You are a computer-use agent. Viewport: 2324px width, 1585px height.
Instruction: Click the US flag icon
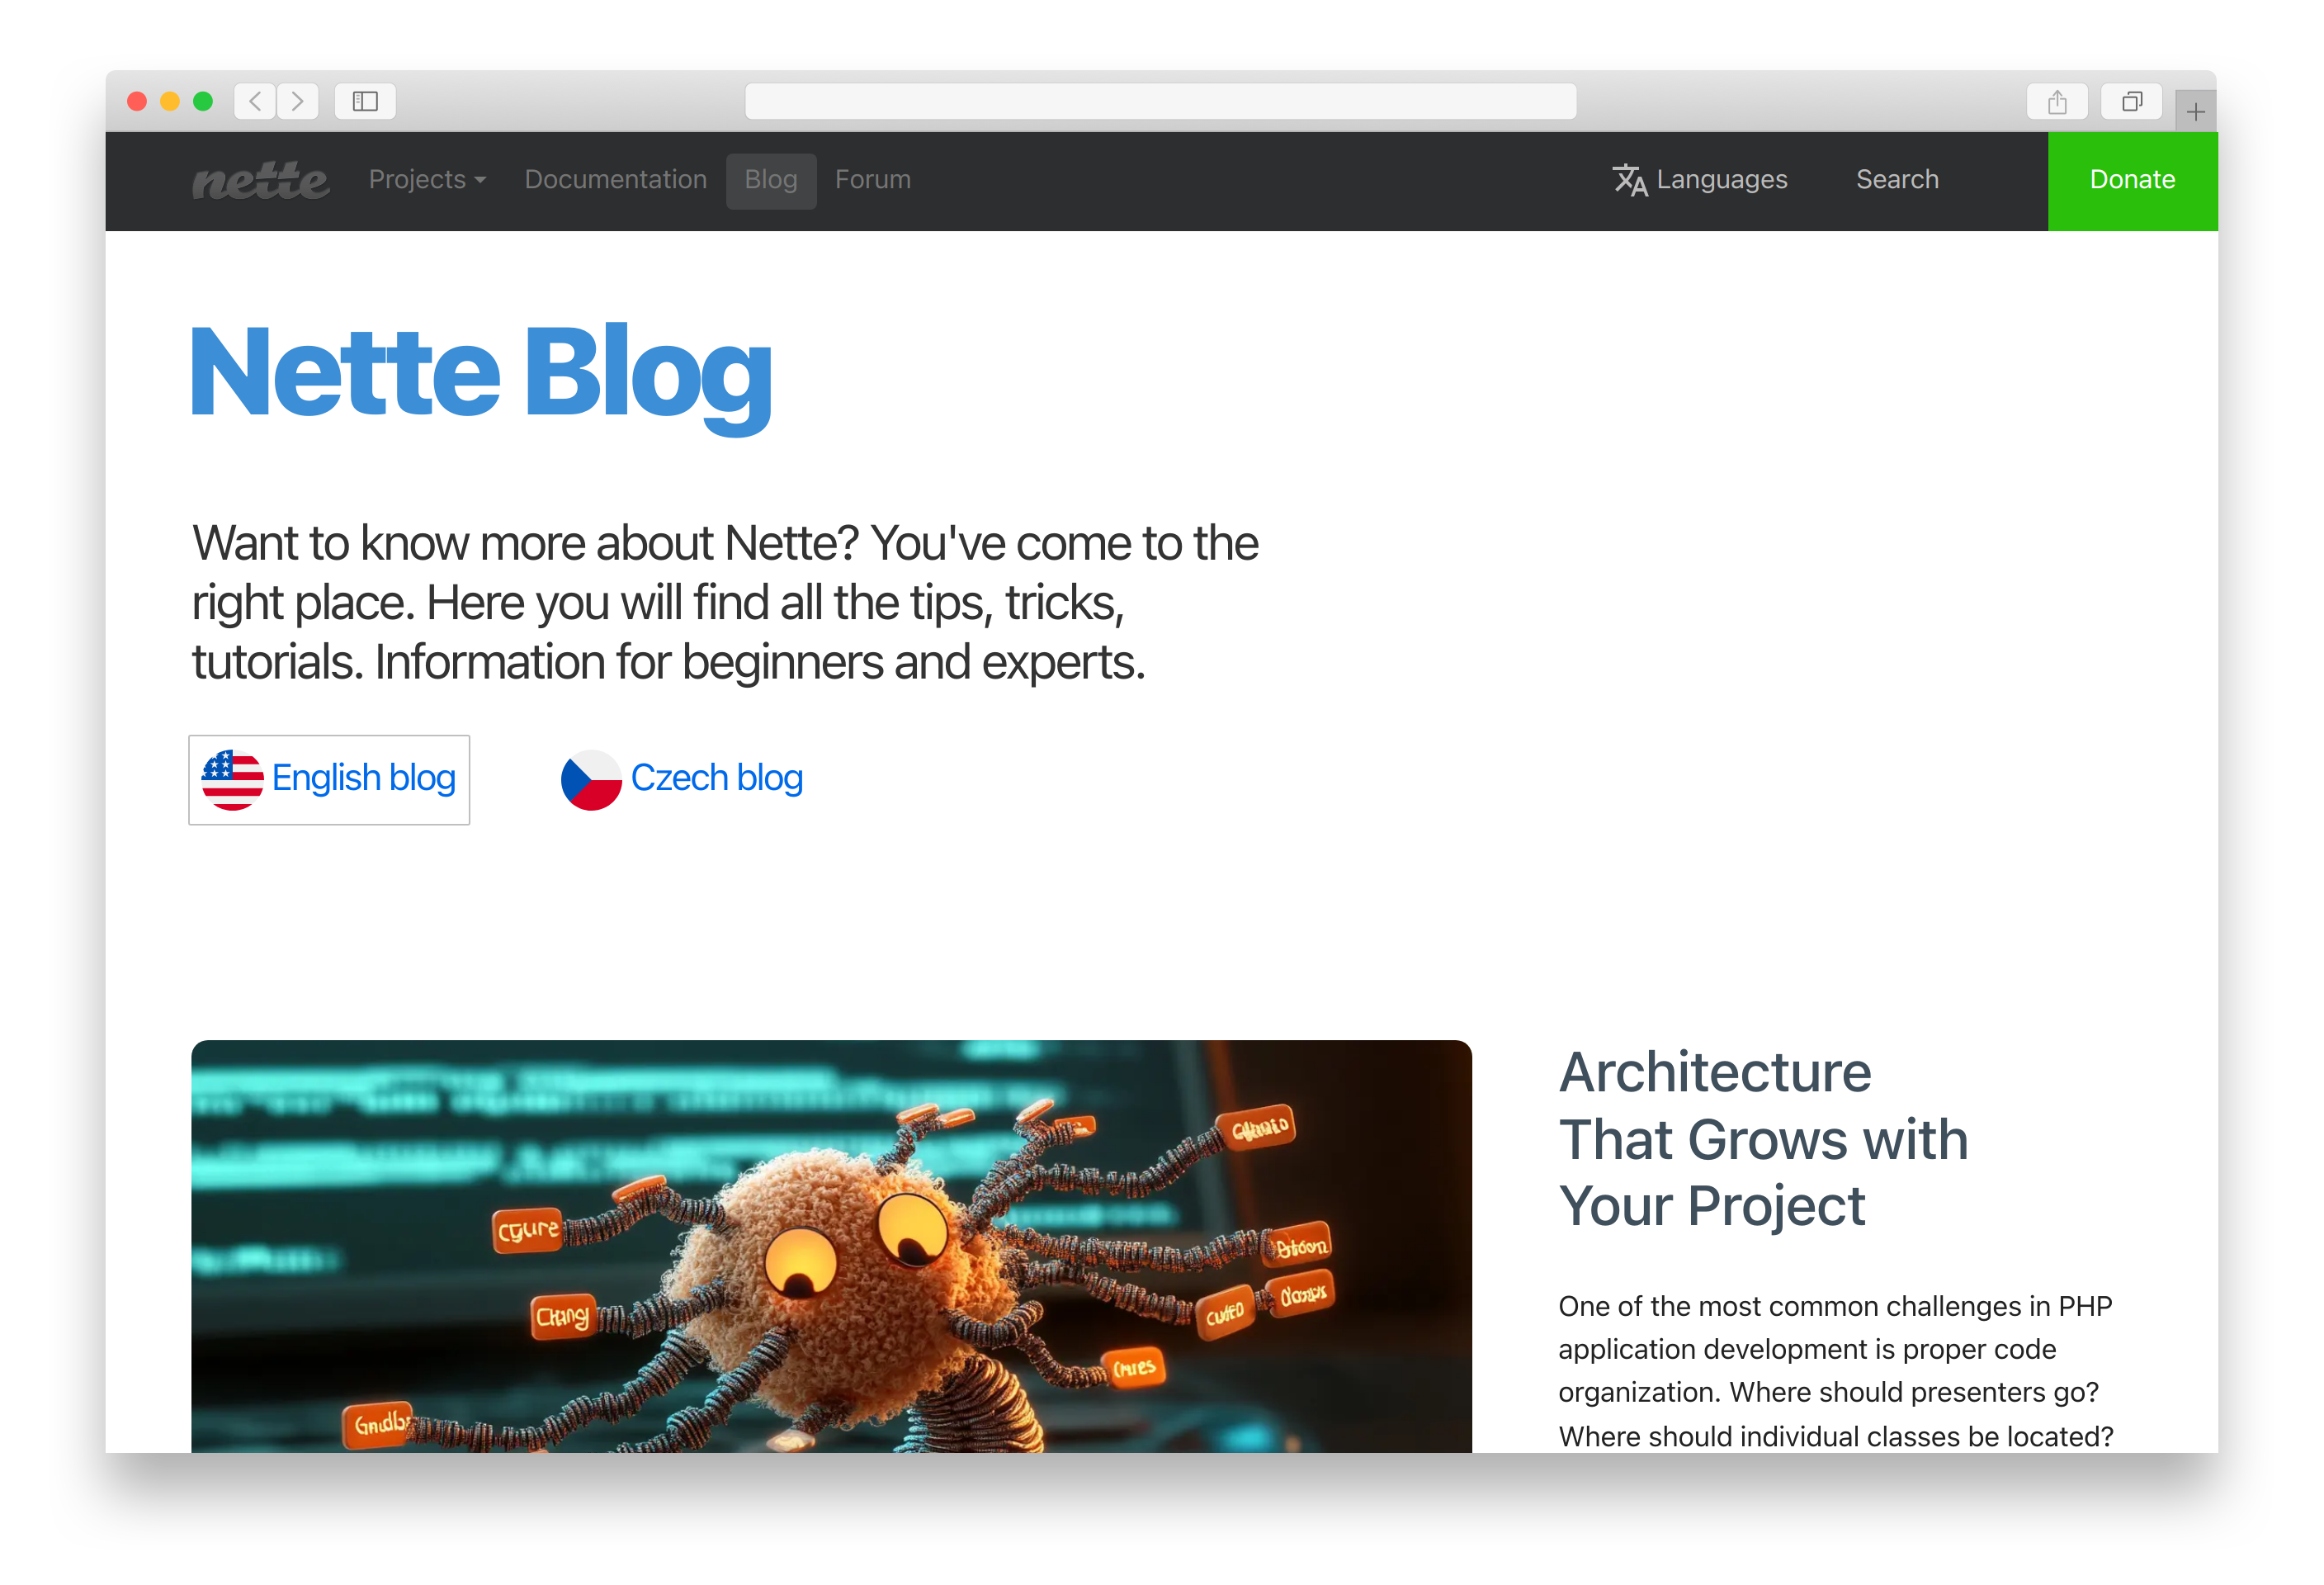coord(232,779)
